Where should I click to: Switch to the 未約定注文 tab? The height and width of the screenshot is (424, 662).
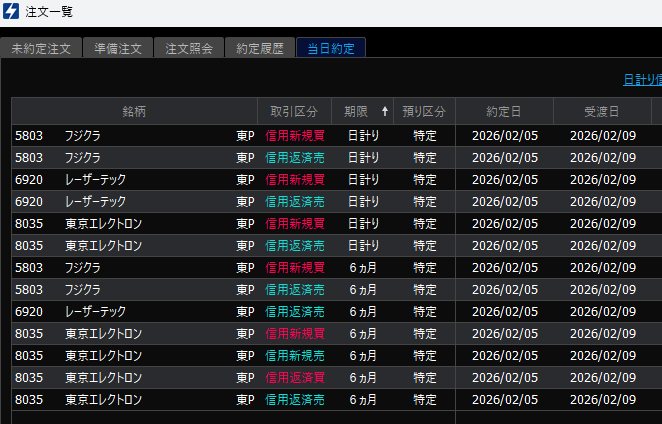click(x=41, y=48)
